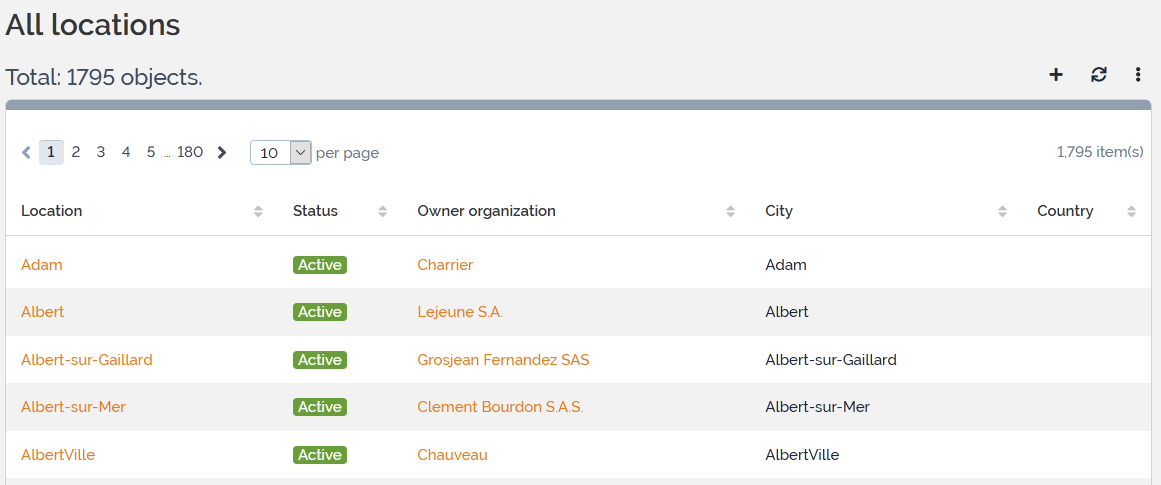Click Active status badge for AlbertVille
This screenshot has width=1161, height=485.
coord(320,455)
